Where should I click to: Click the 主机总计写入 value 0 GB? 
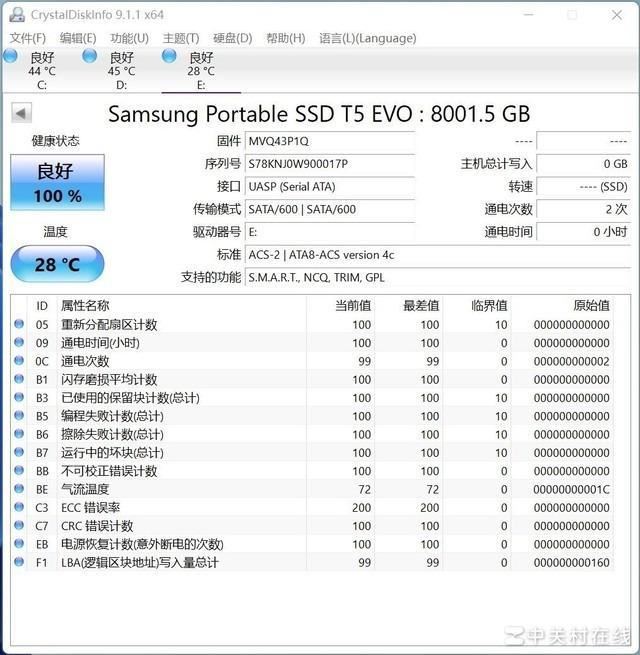(x=583, y=164)
